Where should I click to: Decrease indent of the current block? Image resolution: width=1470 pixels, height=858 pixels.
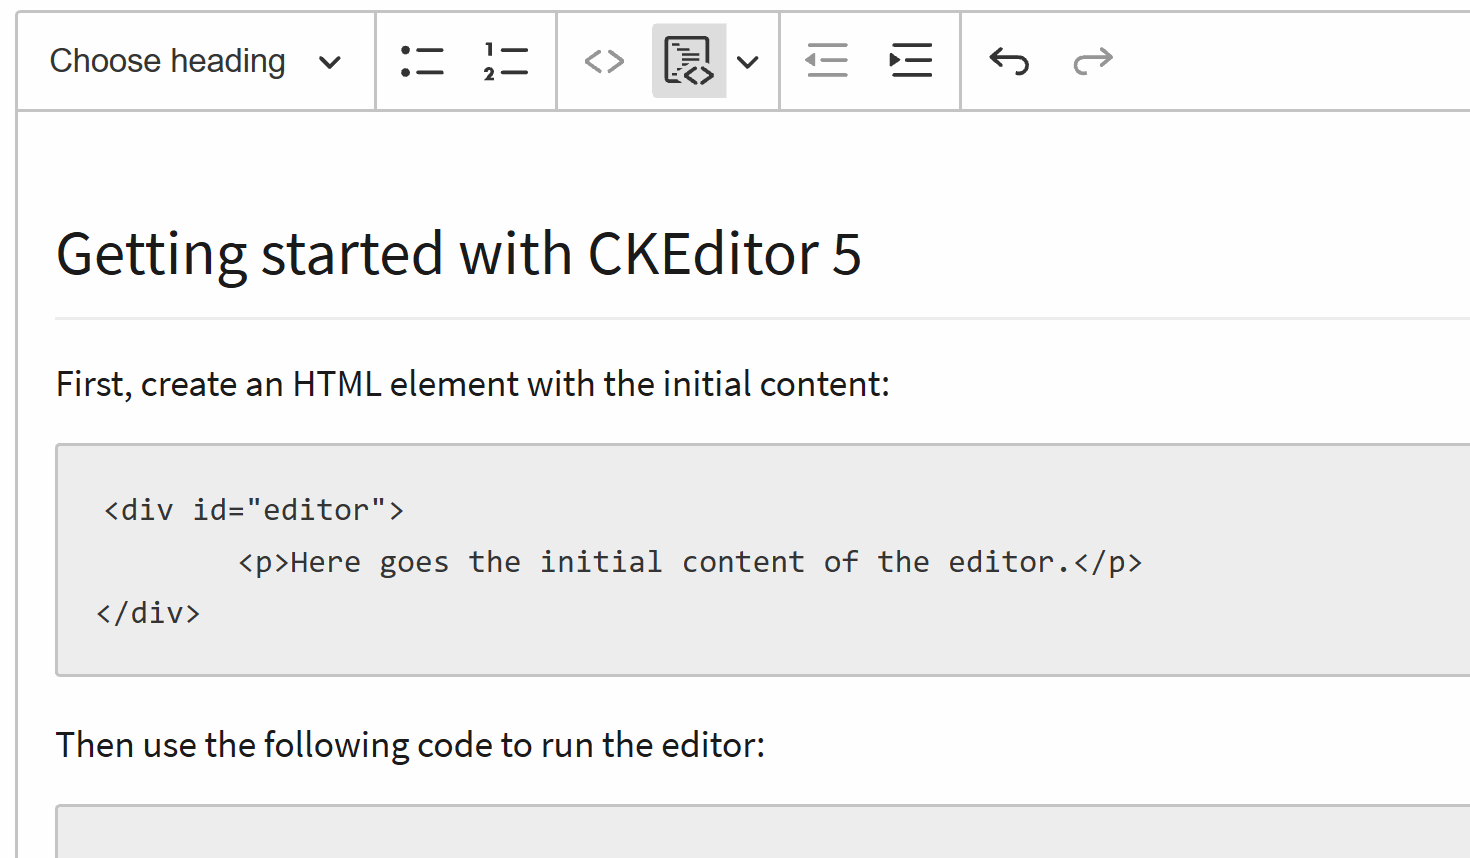coord(826,60)
